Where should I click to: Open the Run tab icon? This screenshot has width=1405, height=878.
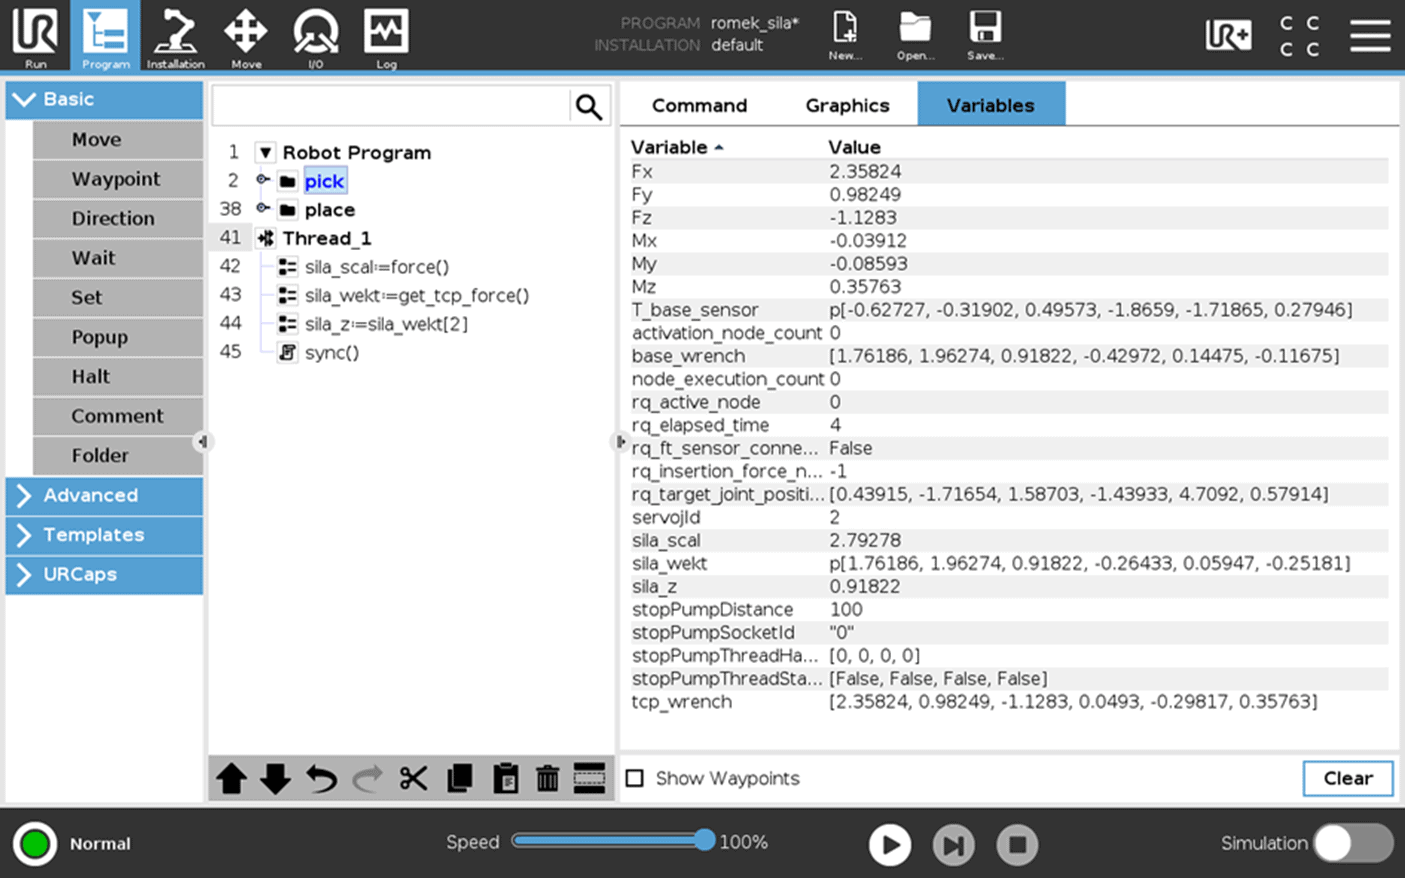pyautogui.click(x=35, y=36)
